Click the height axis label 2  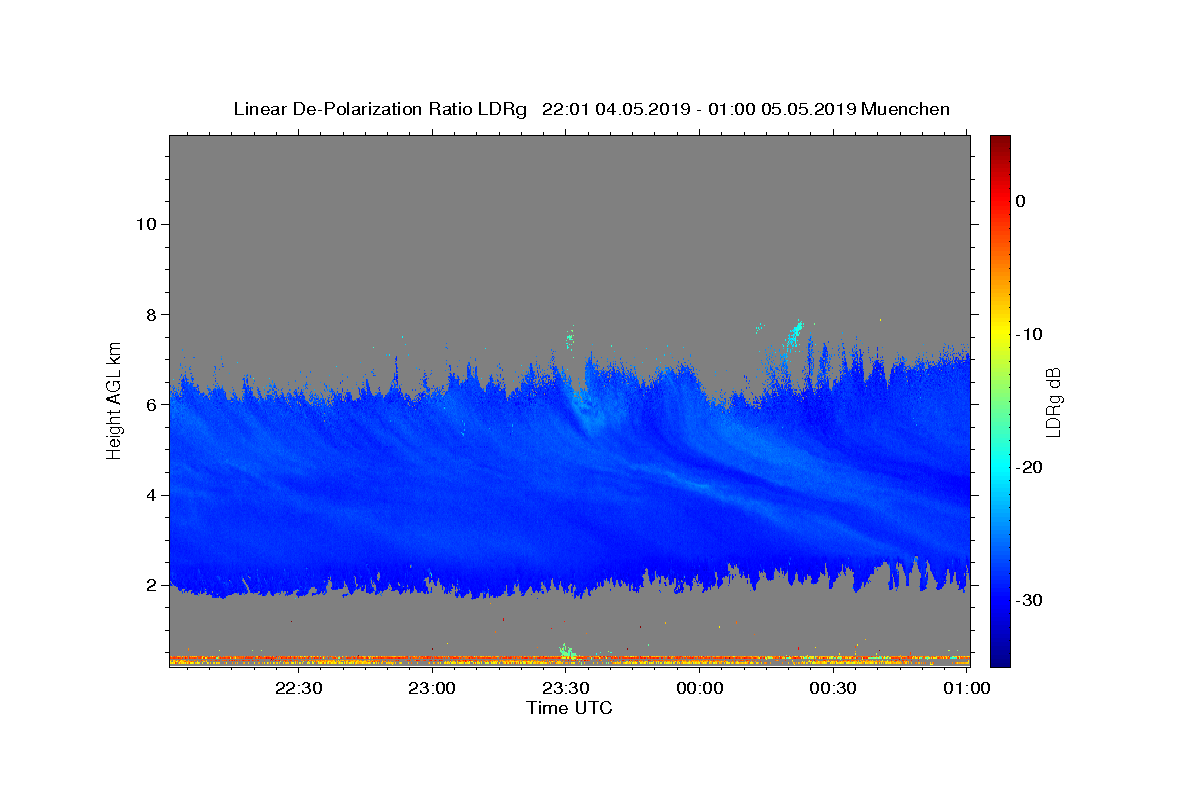(x=152, y=585)
